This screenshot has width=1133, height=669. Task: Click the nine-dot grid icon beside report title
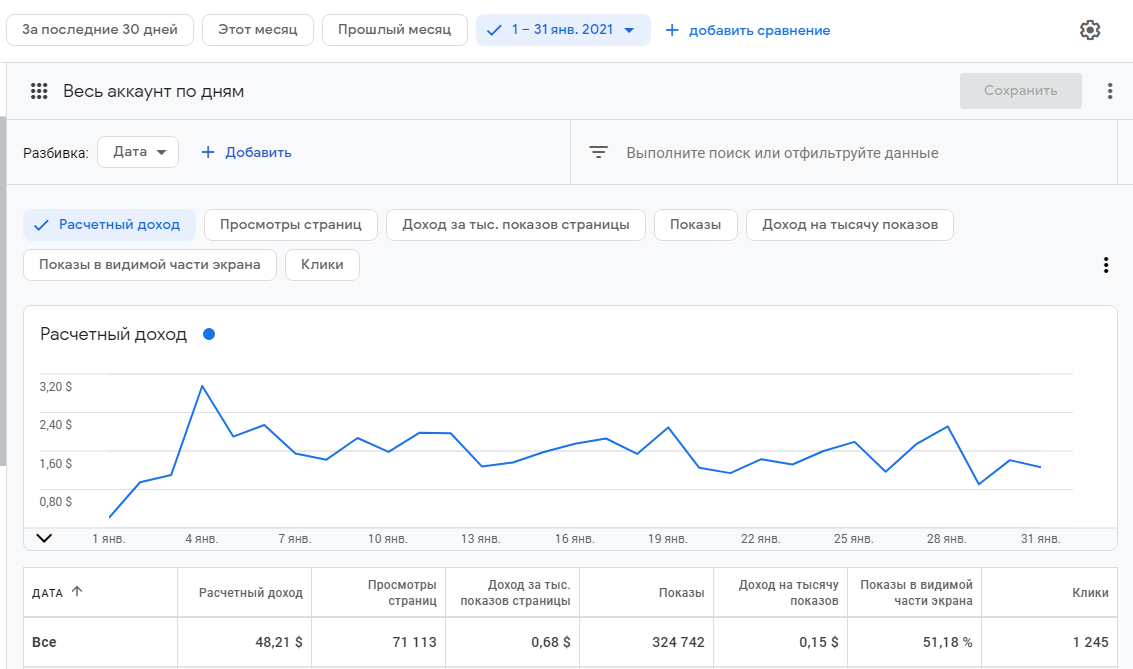(x=39, y=91)
